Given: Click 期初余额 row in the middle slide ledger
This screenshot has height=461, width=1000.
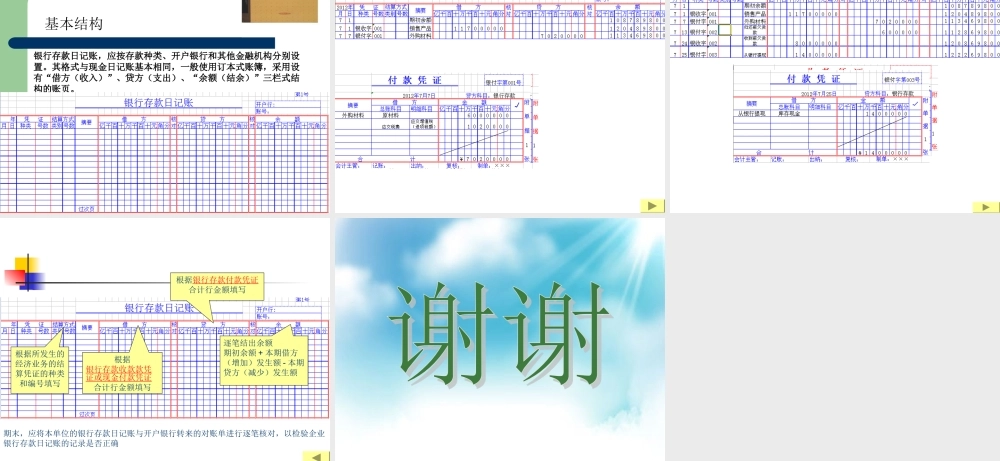Looking at the screenshot, I should click(x=499, y=20).
